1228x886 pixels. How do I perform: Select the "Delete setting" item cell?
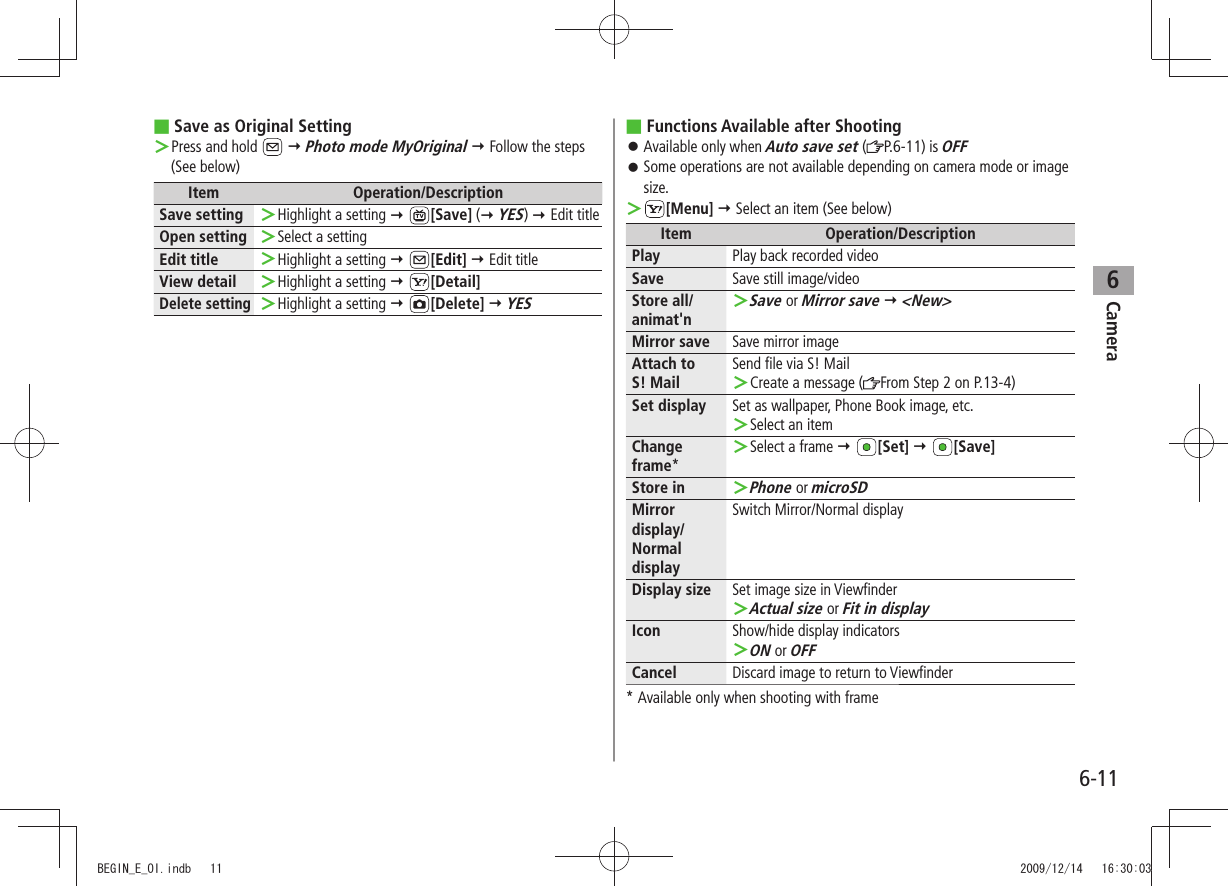(204, 304)
